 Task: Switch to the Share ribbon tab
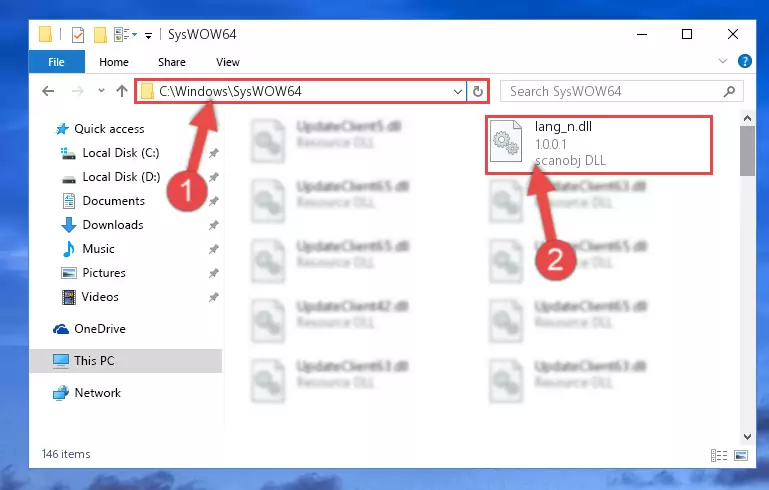pos(172,62)
